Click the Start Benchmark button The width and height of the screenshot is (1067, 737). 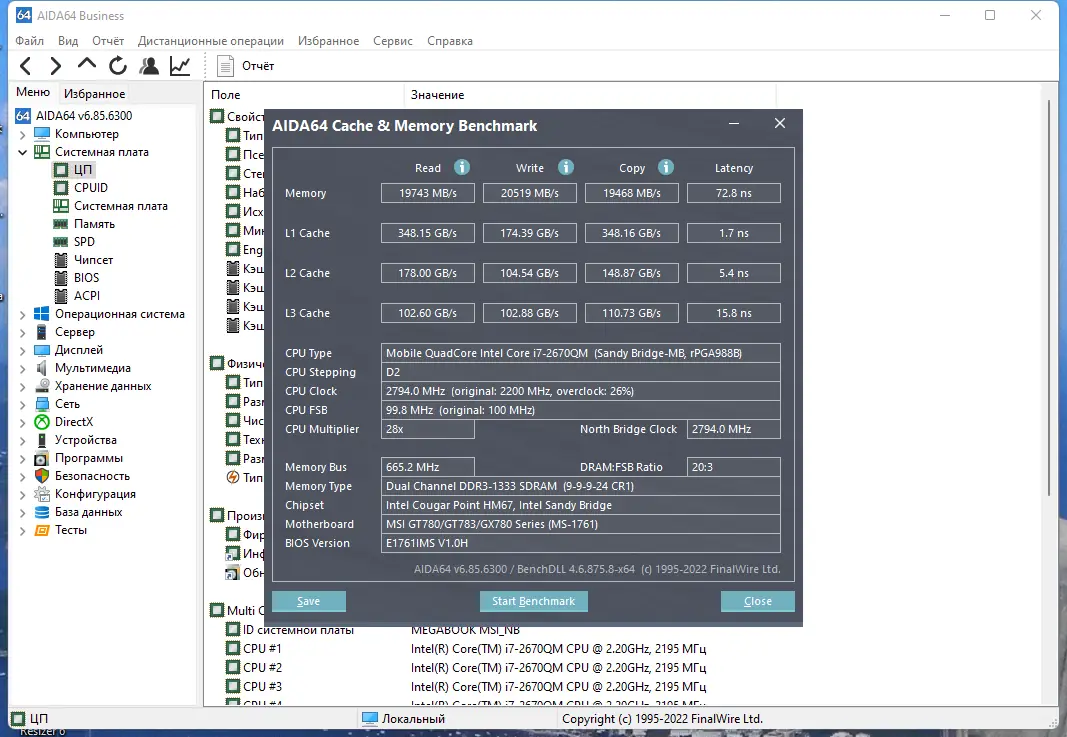[x=534, y=601]
